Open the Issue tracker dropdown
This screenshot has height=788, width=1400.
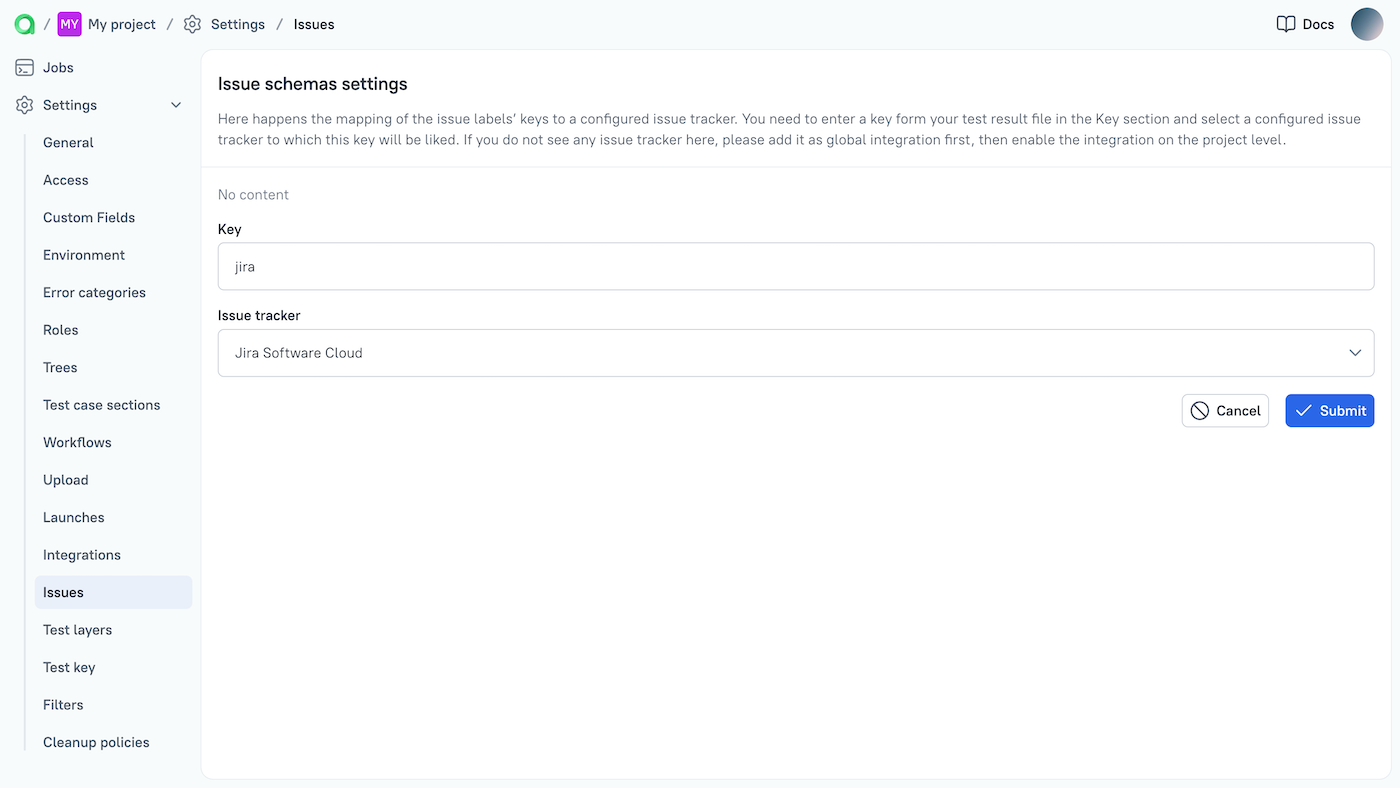click(796, 353)
